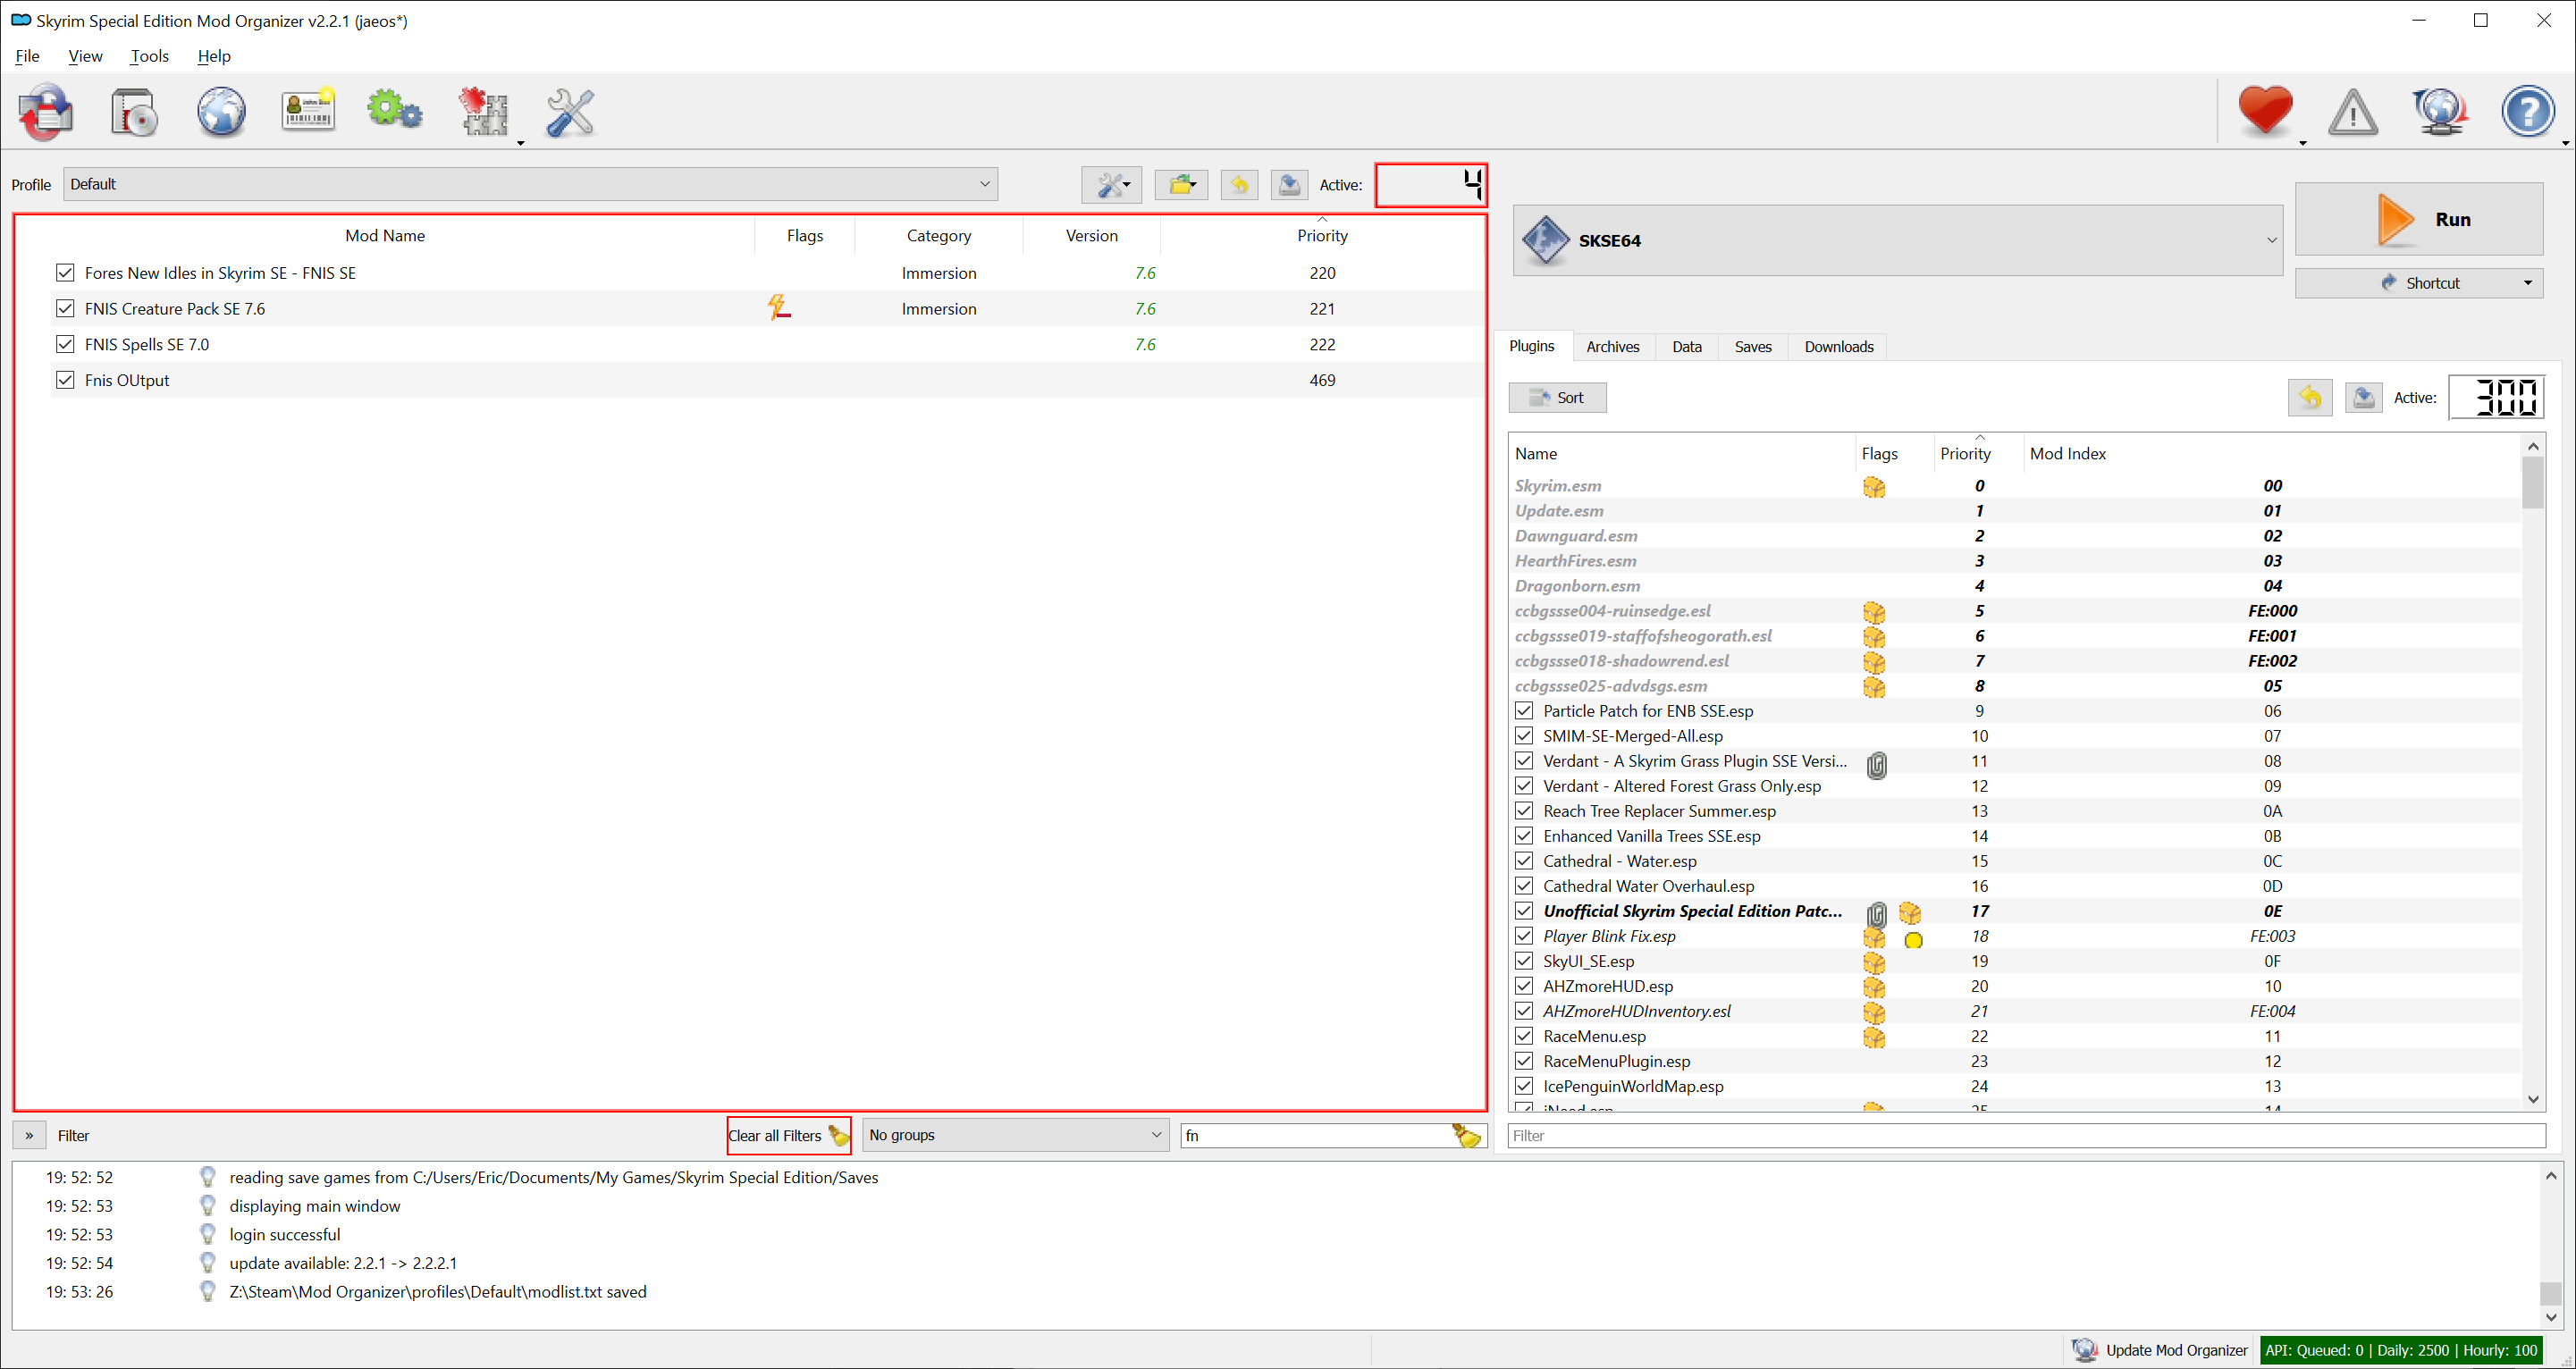Image resolution: width=2576 pixels, height=1369 pixels.
Task: Click the box flag icon for SkyUI_SE.esp
Action: pos(1874,962)
